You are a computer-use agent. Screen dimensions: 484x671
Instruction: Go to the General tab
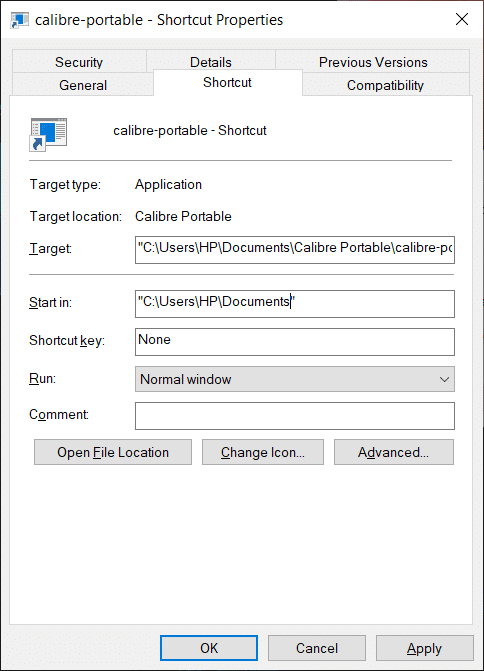coord(83,85)
